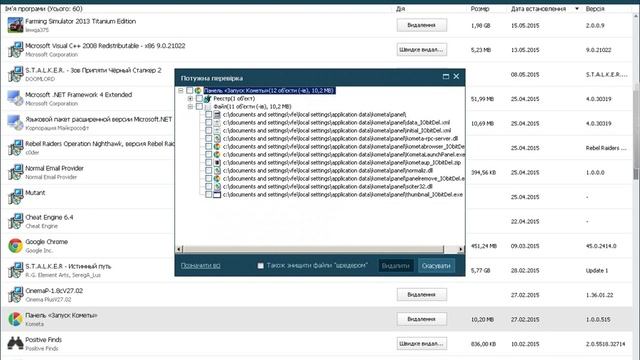
Task: Click the KometaLaunchPanel.exe file icon
Action: 217,154
